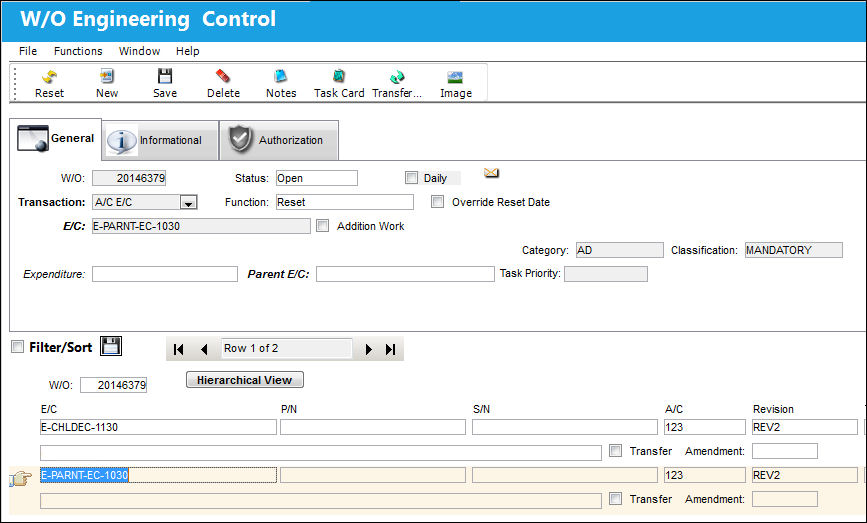Viewport: 867px width, 523px height.
Task: Select the E-CHLDEC-1130 E/C cell
Action: tap(158, 427)
